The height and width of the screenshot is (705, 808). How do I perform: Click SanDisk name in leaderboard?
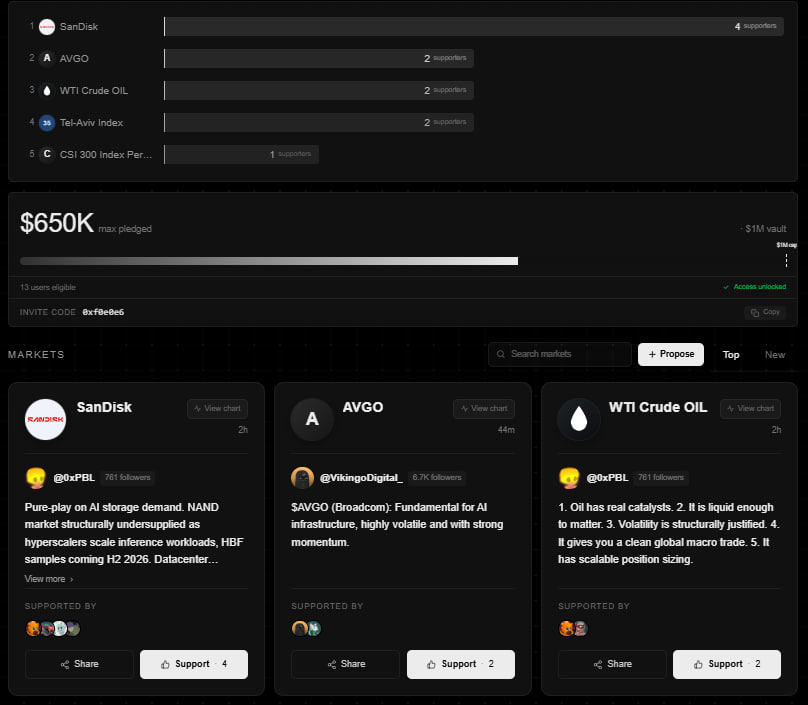(x=79, y=27)
